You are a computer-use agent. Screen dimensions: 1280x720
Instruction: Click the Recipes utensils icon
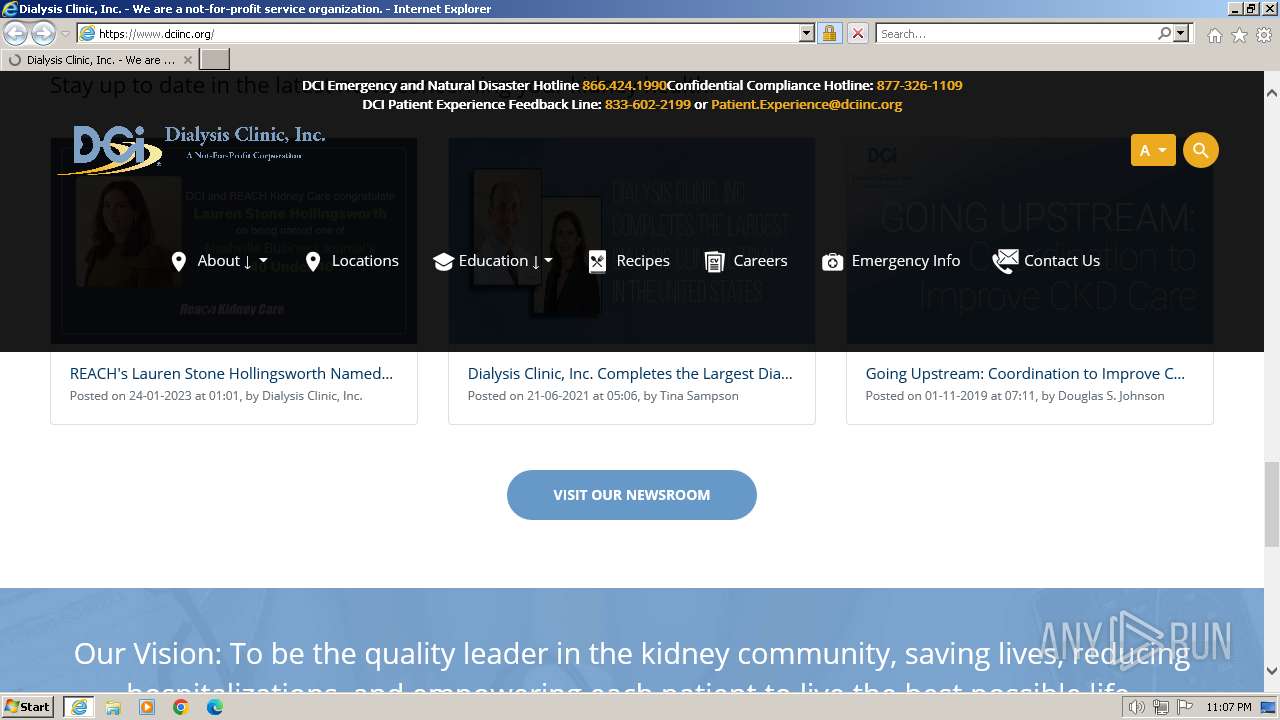[597, 261]
